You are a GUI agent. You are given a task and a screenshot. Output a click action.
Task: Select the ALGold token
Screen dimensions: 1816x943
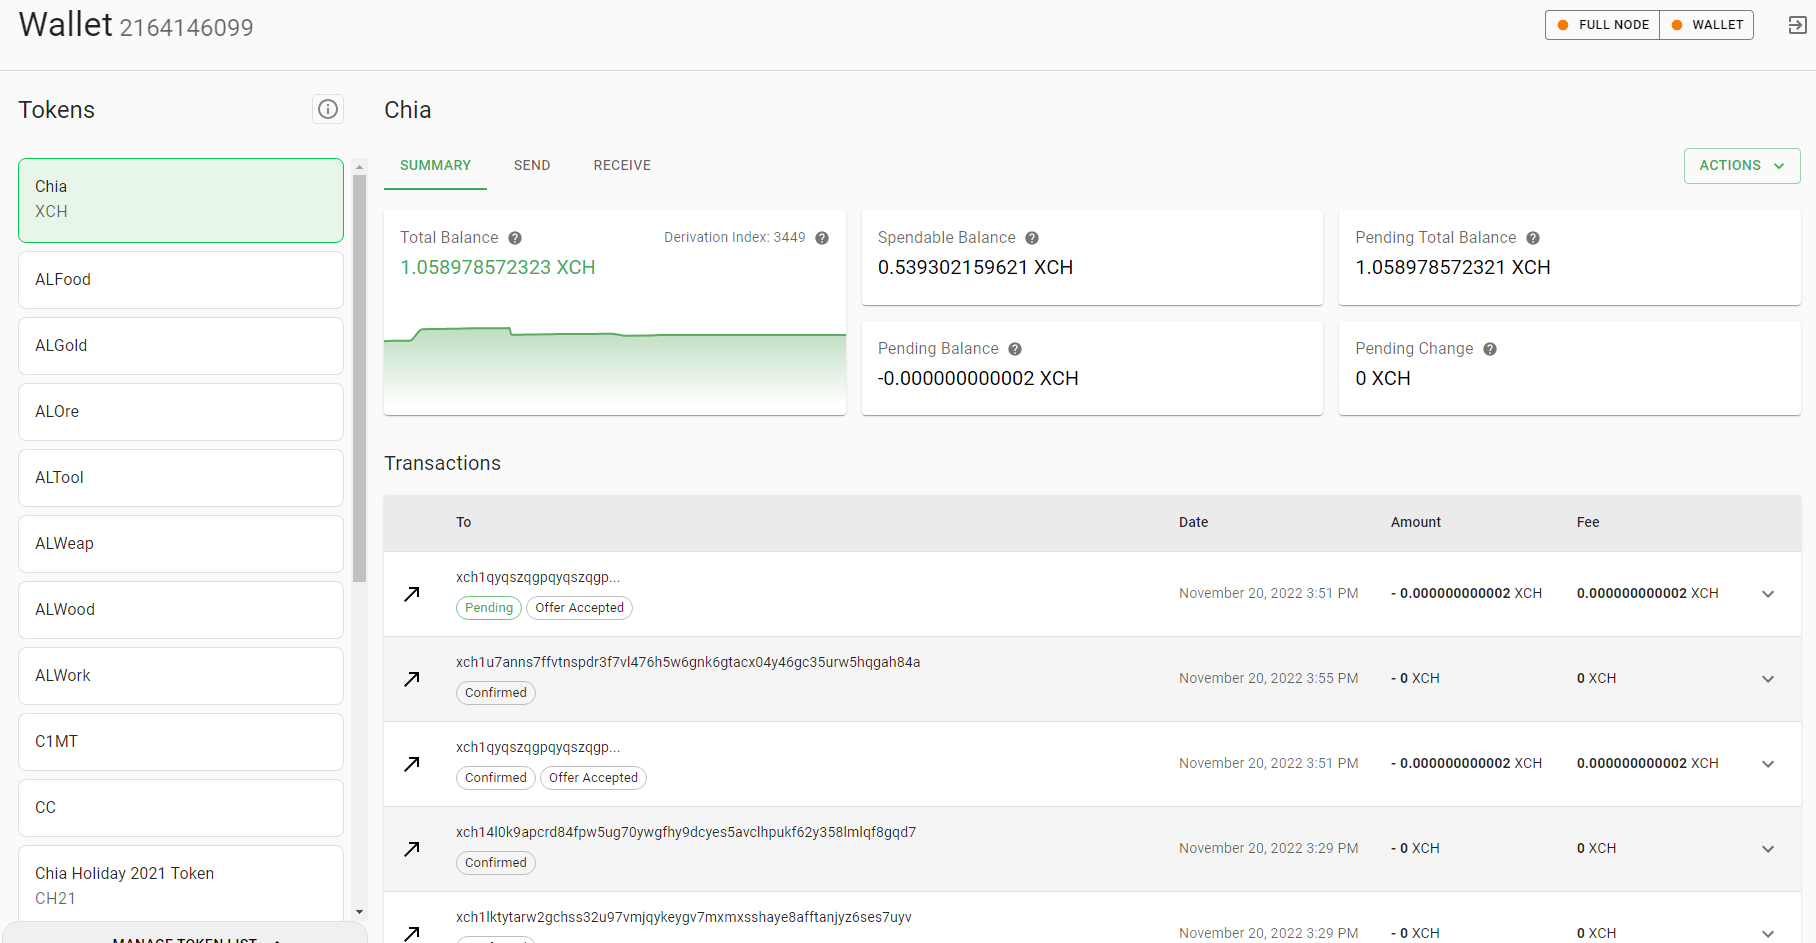point(180,345)
